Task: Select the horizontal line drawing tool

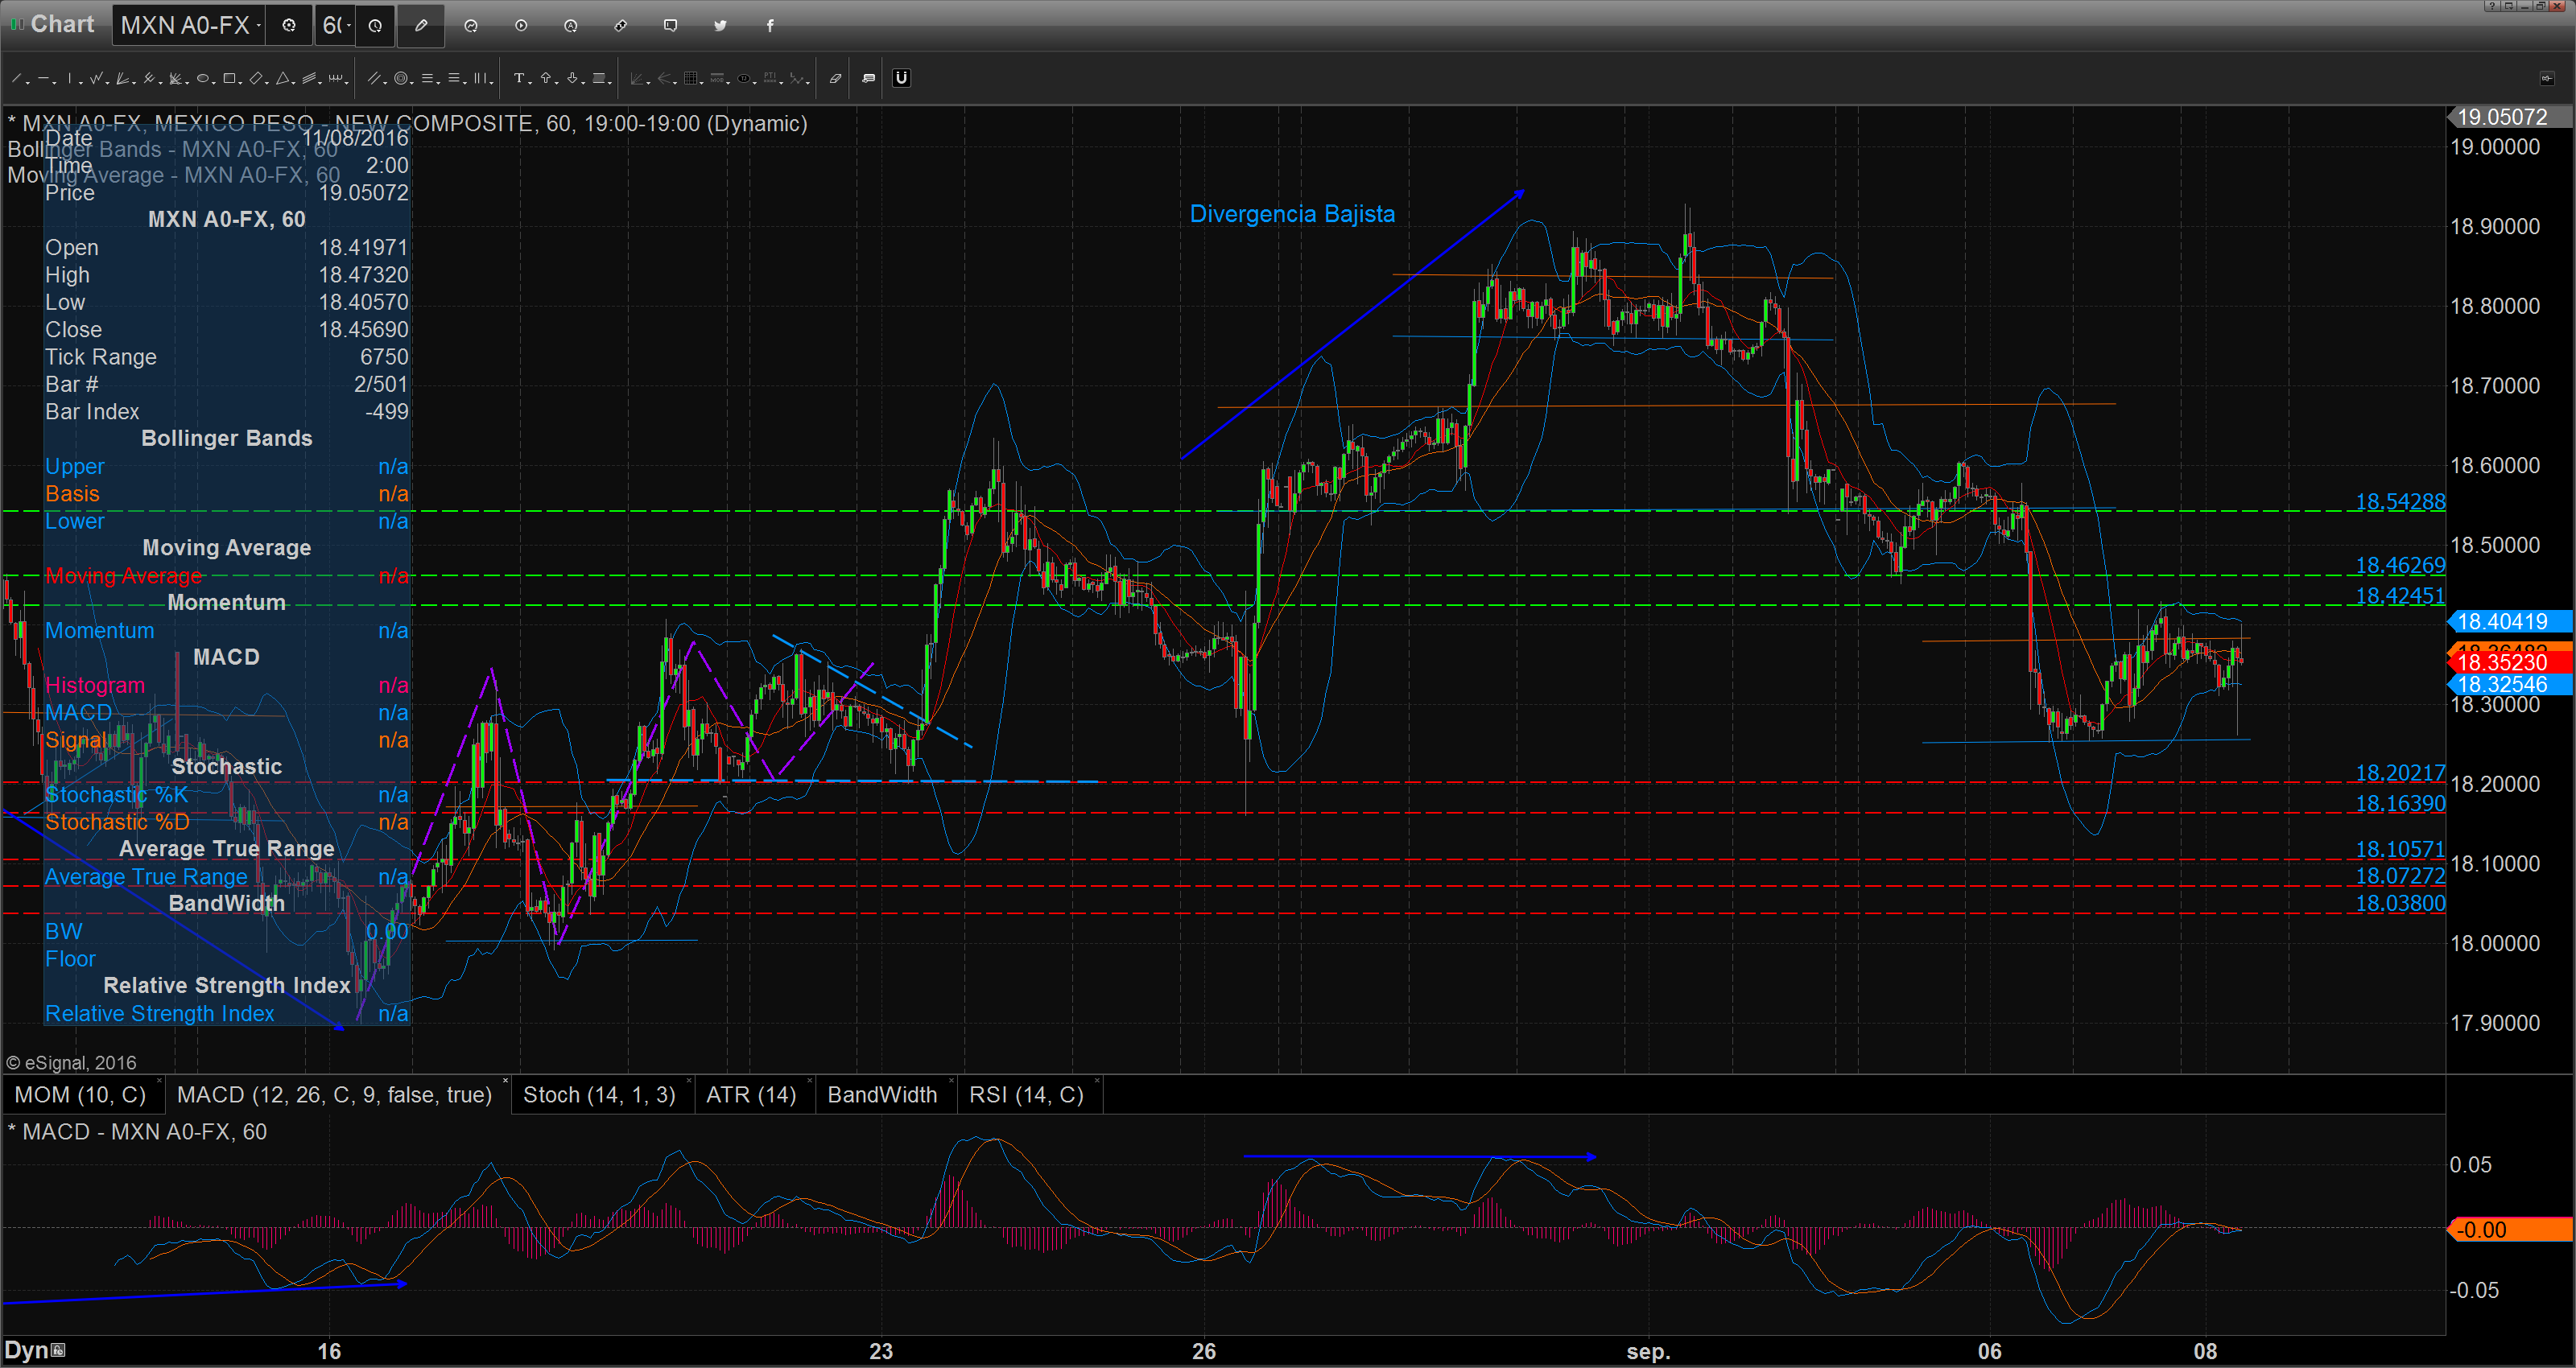Action: [43, 78]
